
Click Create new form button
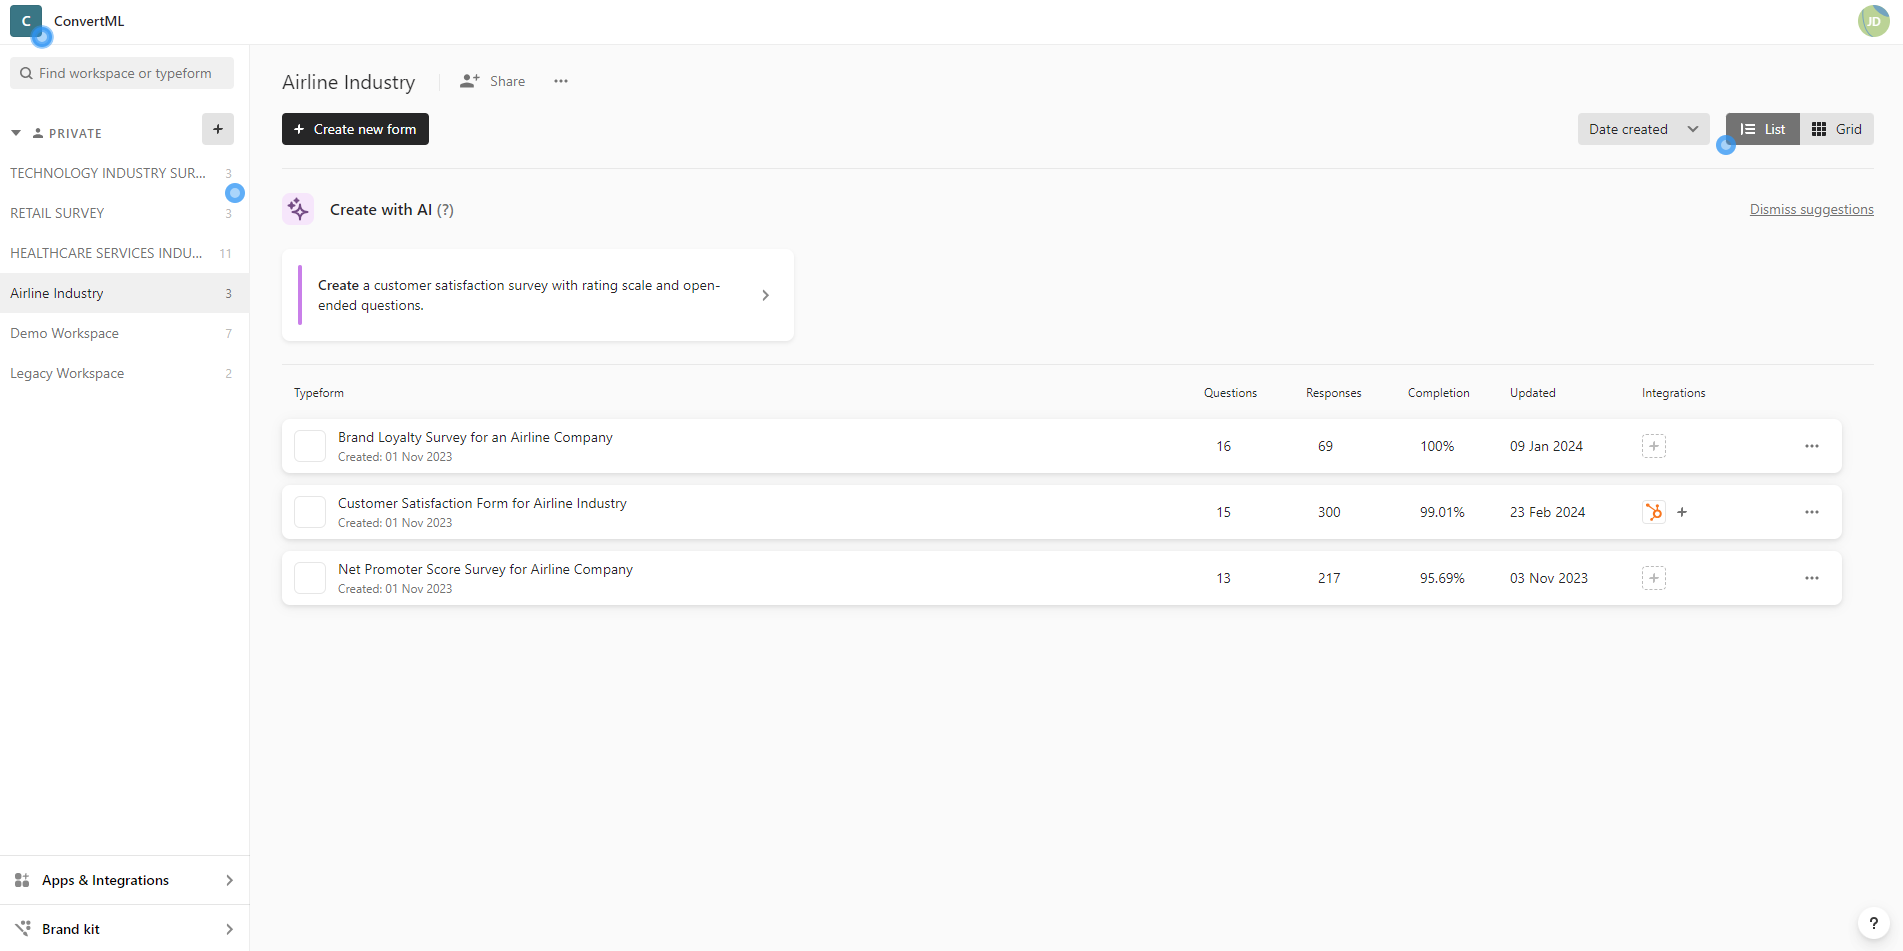click(x=355, y=129)
